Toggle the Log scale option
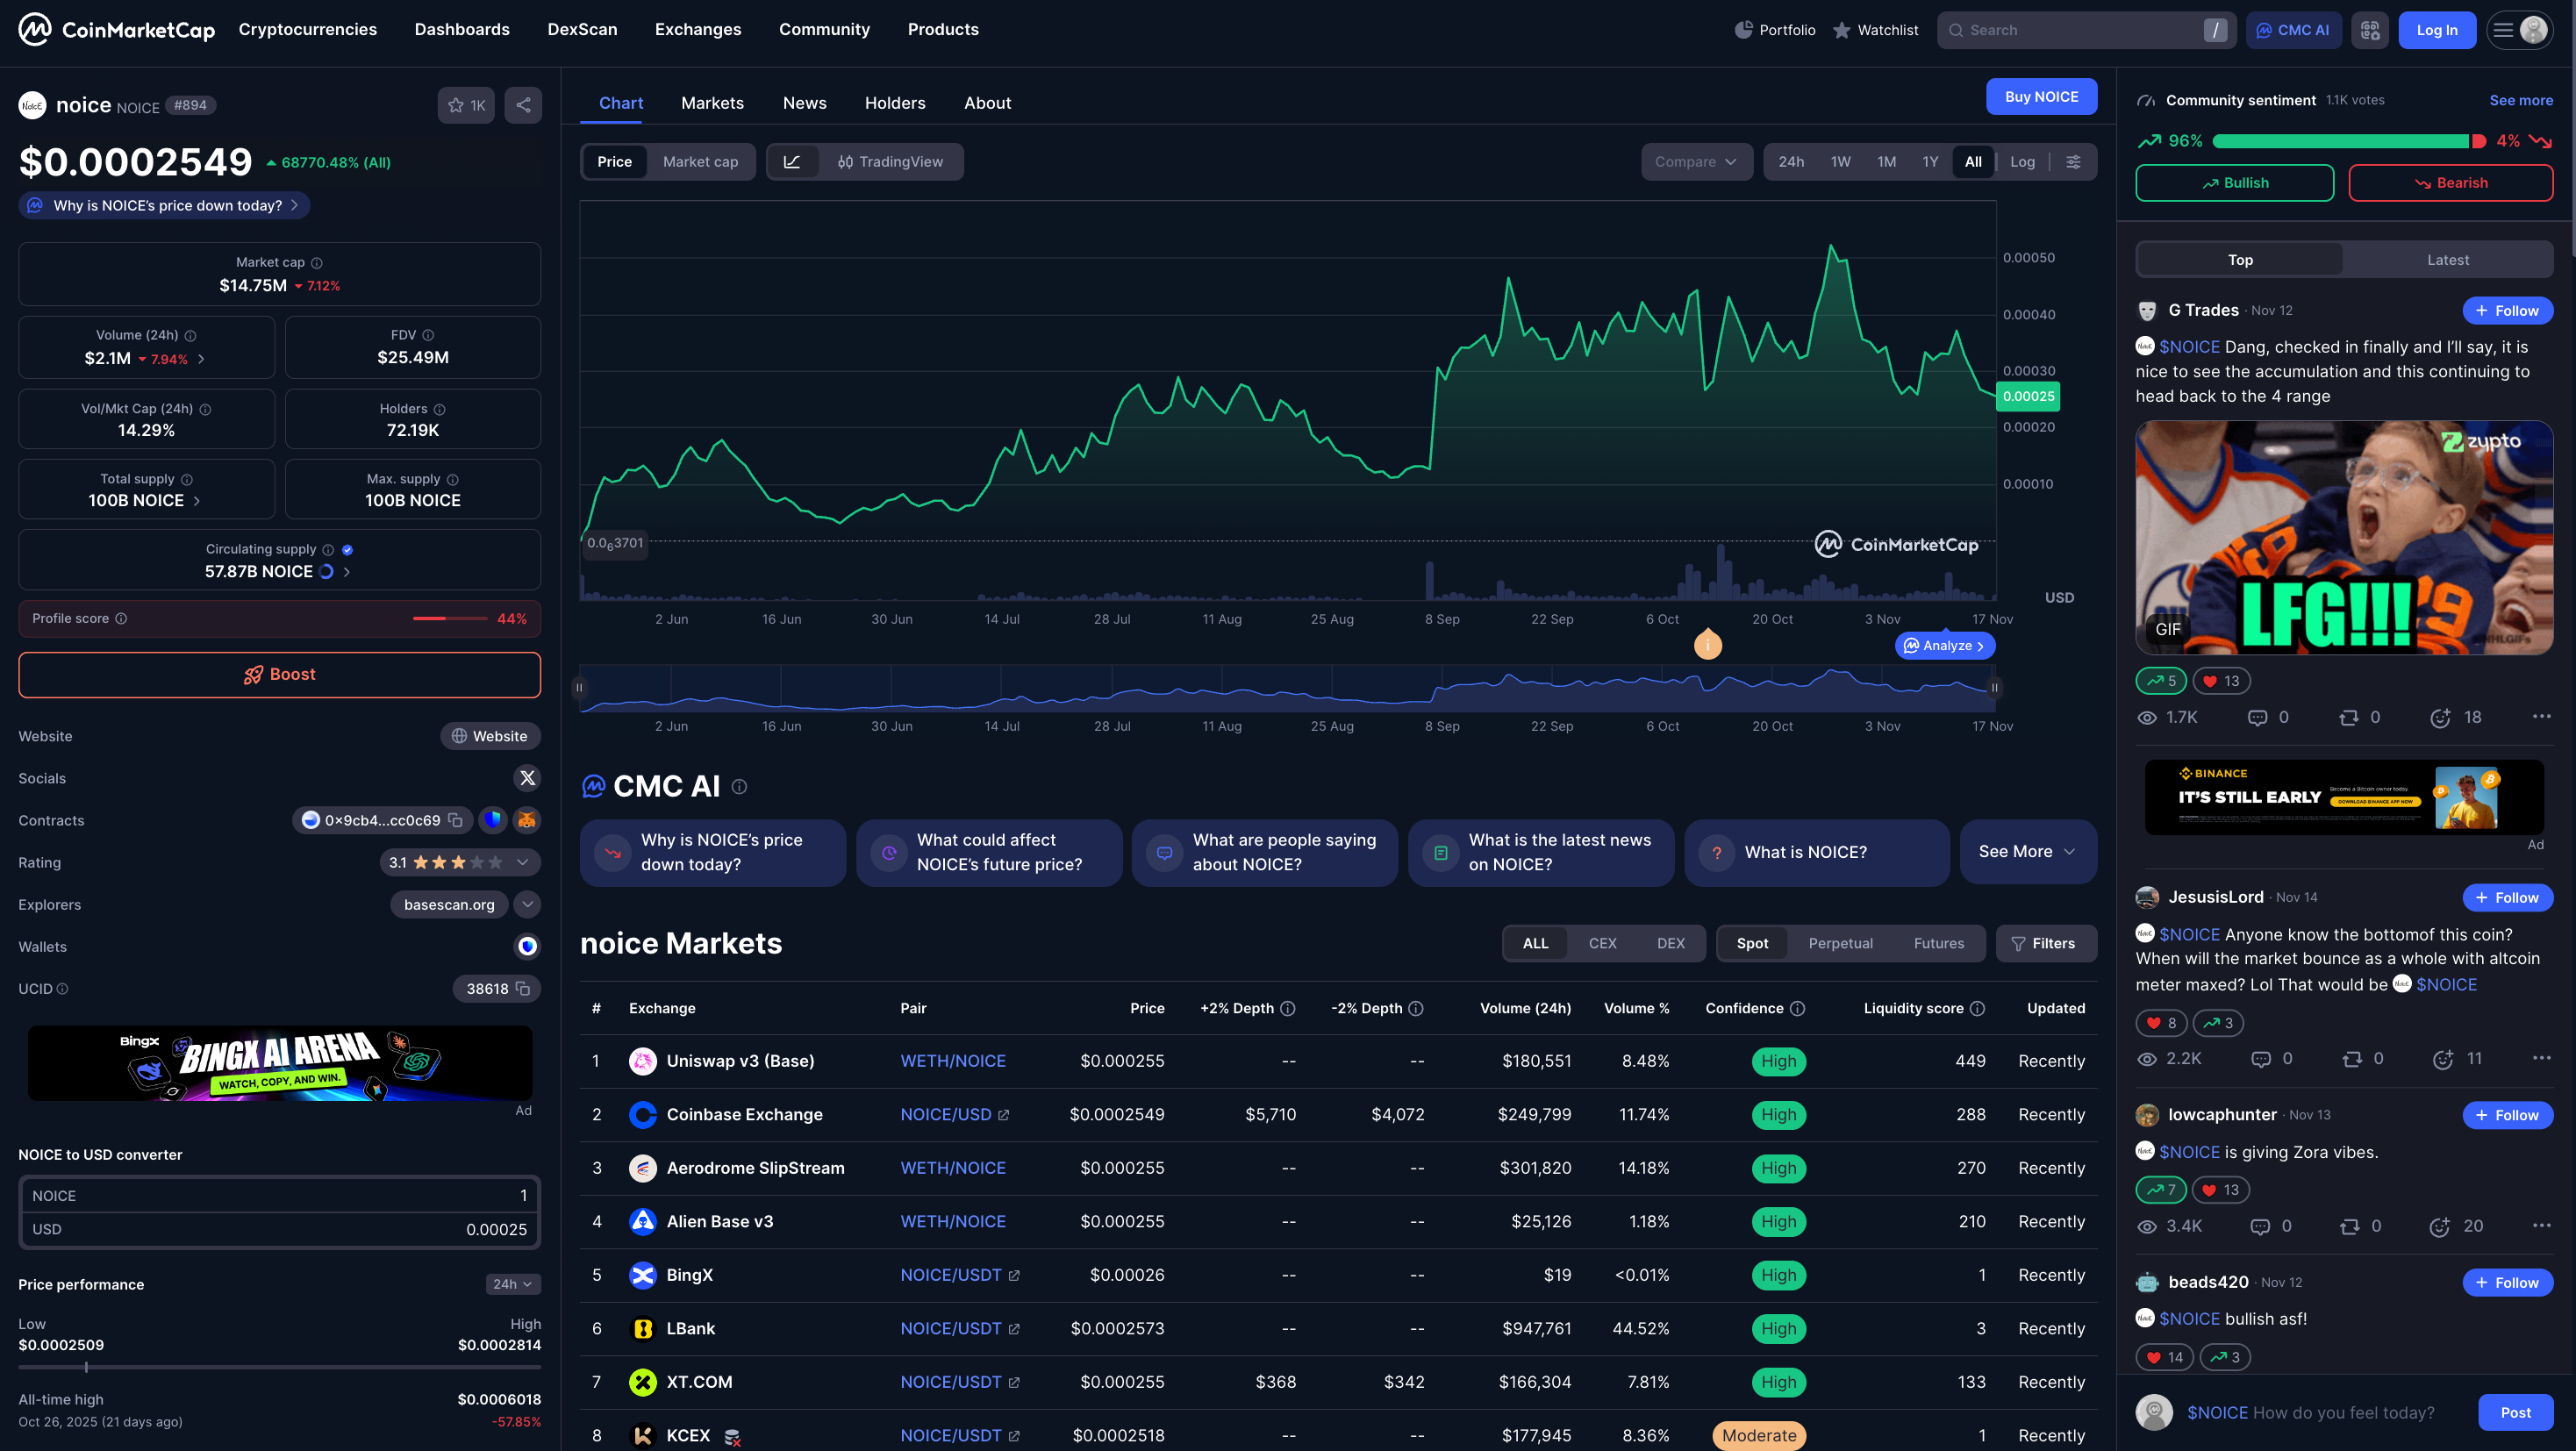 [x=2022, y=162]
